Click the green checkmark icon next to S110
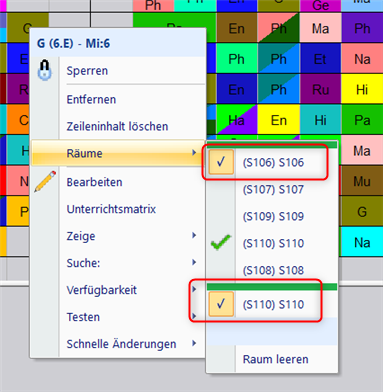The image size is (383, 392). [221, 243]
